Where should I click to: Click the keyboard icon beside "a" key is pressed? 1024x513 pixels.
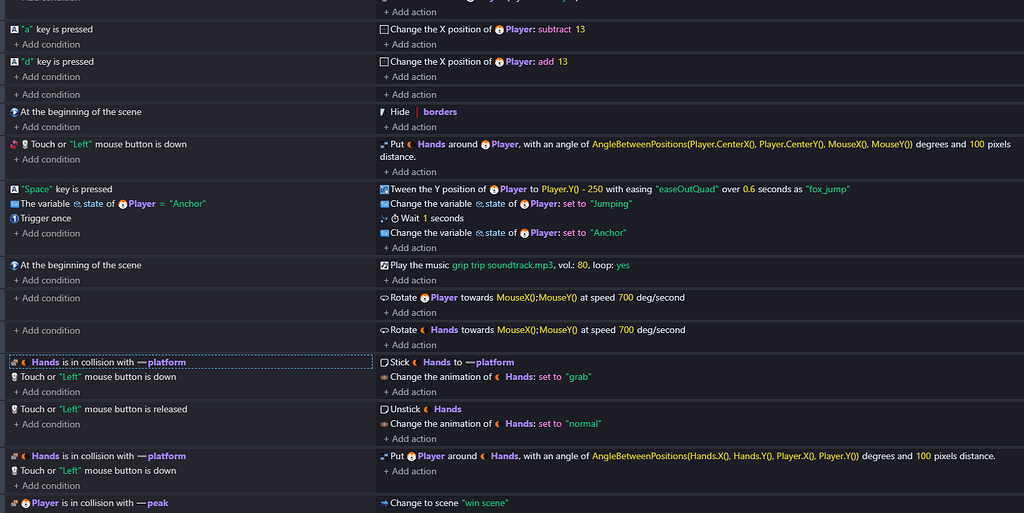click(x=14, y=29)
